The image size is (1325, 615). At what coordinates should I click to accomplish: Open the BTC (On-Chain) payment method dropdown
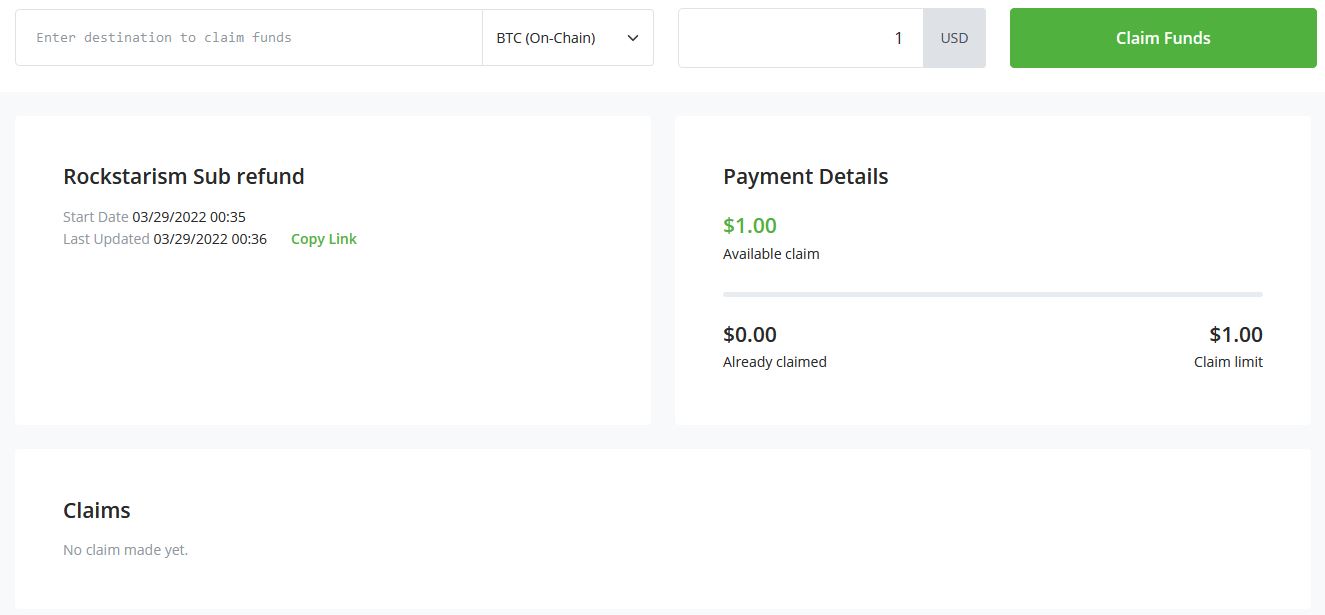click(x=567, y=37)
